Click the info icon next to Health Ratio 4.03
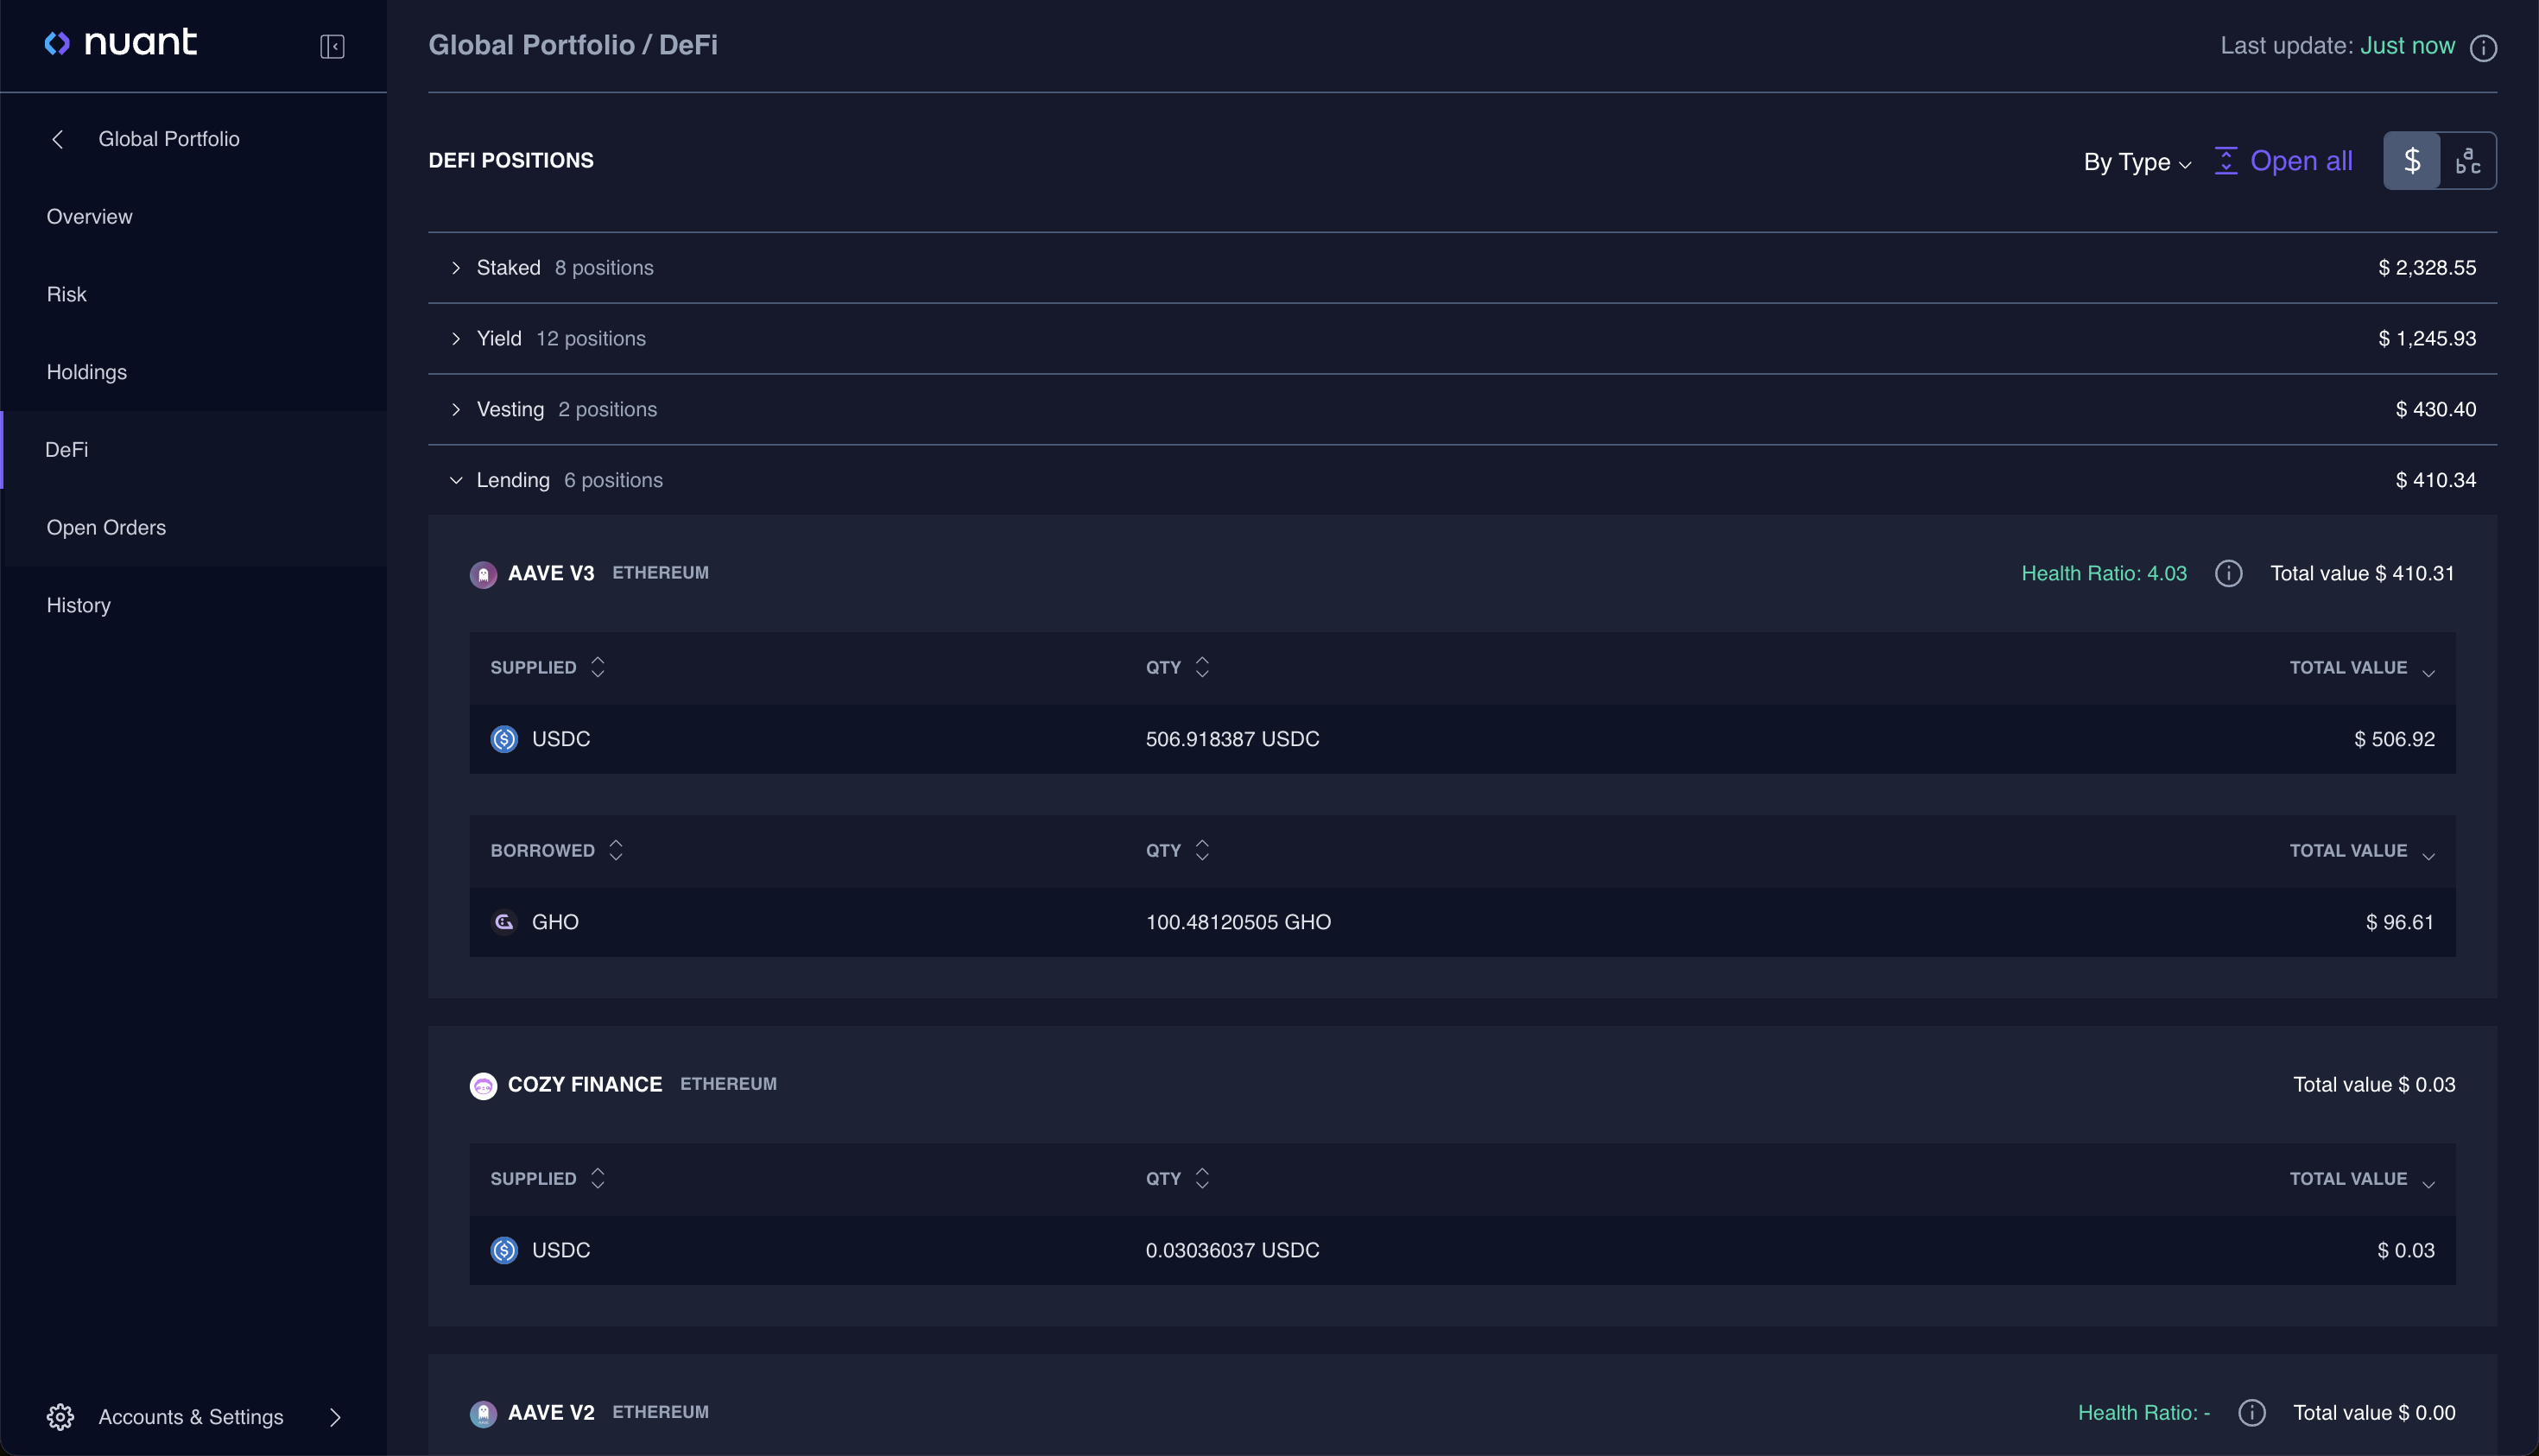Image resolution: width=2539 pixels, height=1456 pixels. coord(2229,572)
